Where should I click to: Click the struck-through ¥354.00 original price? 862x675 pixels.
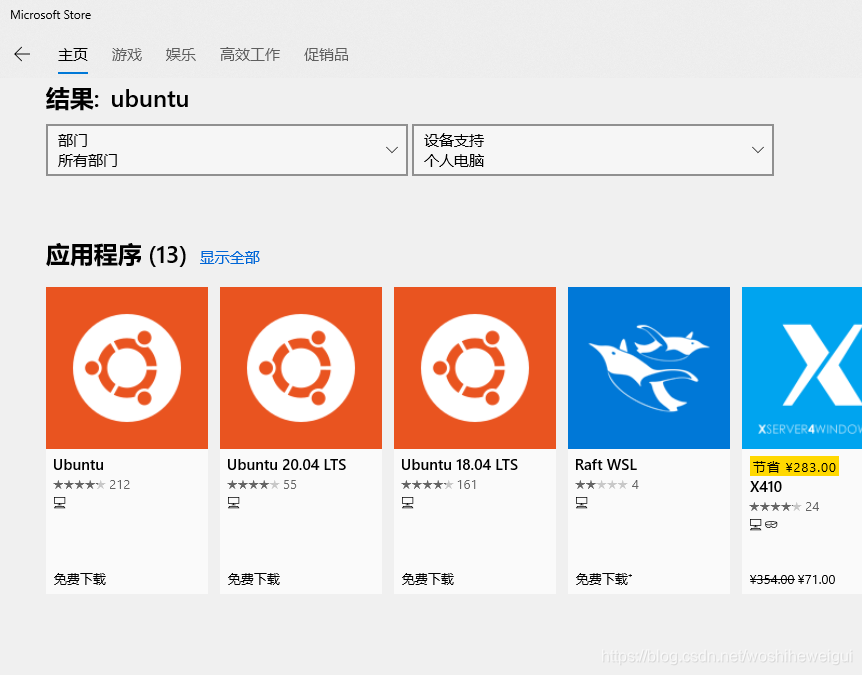(772, 580)
